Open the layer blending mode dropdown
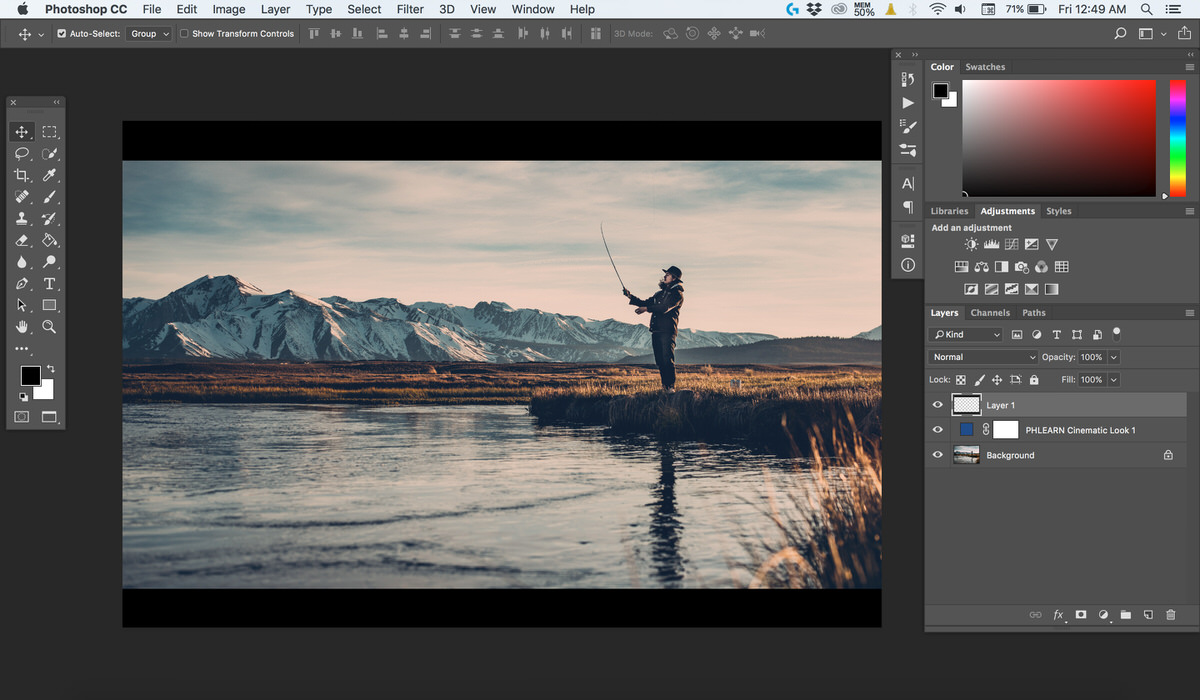Viewport: 1200px width, 700px height. [983, 356]
